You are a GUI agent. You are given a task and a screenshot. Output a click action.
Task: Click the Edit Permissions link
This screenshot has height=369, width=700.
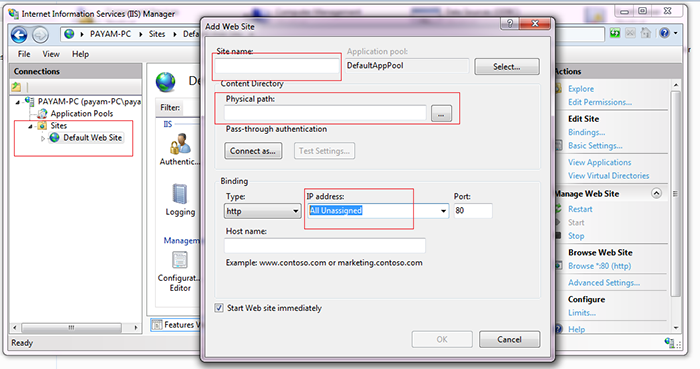(x=600, y=102)
